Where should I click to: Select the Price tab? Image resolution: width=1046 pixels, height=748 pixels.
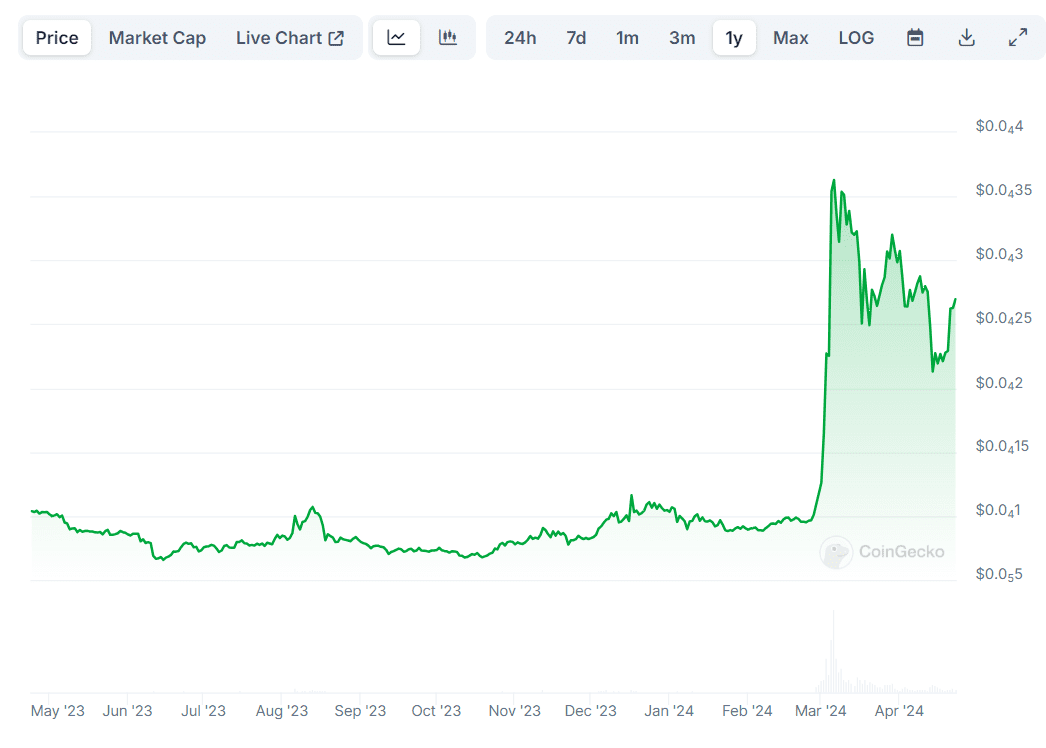click(56, 37)
